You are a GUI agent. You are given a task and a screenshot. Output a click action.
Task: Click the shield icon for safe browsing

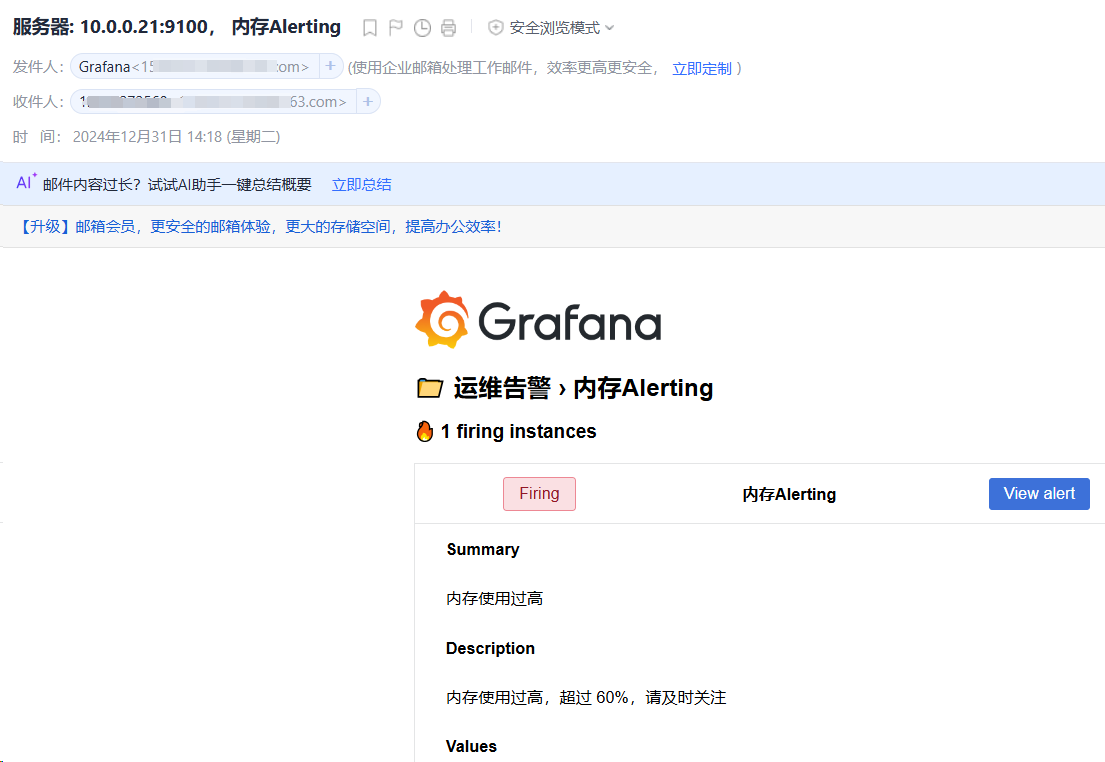point(496,28)
